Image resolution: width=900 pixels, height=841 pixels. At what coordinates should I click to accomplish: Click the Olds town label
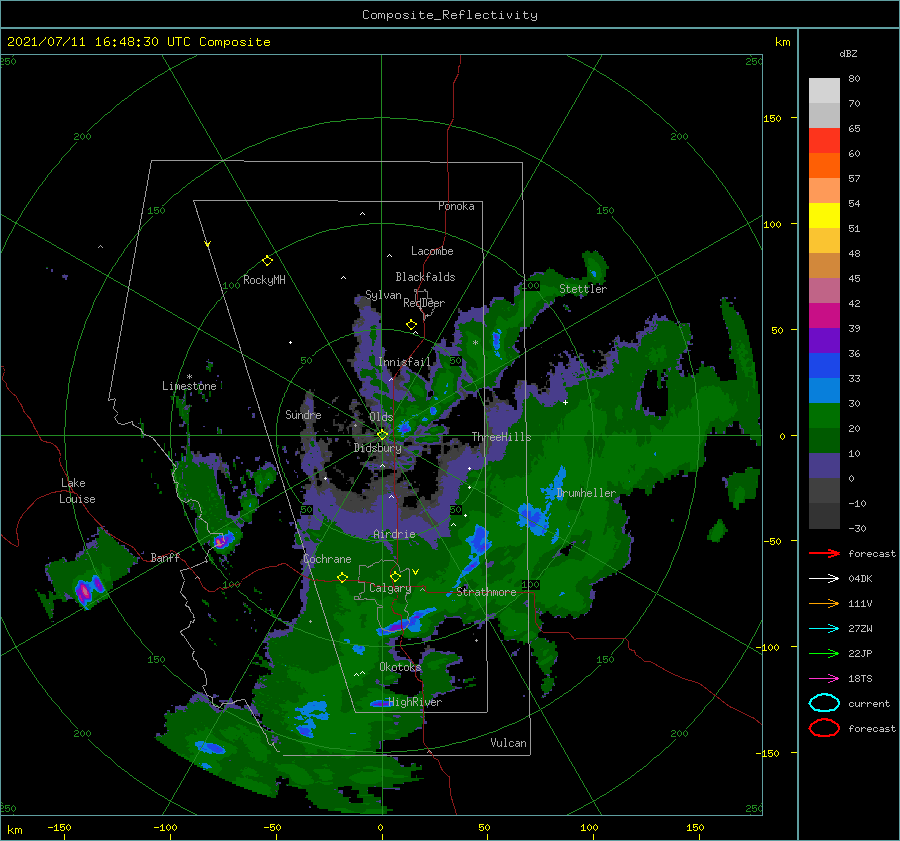(x=381, y=417)
